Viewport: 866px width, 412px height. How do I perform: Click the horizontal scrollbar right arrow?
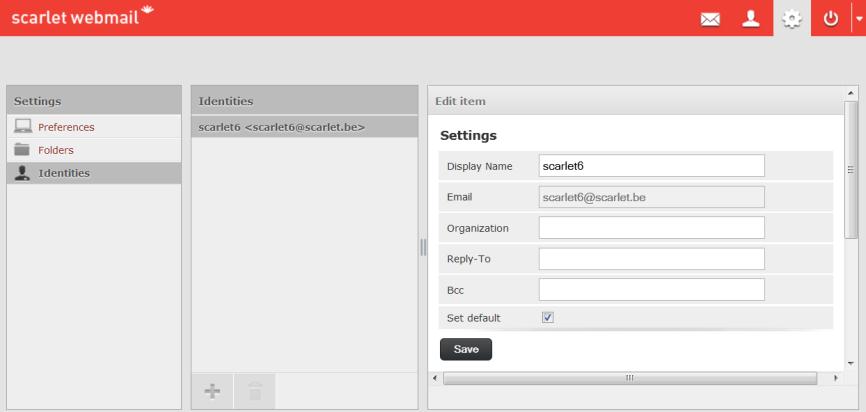coord(835,378)
